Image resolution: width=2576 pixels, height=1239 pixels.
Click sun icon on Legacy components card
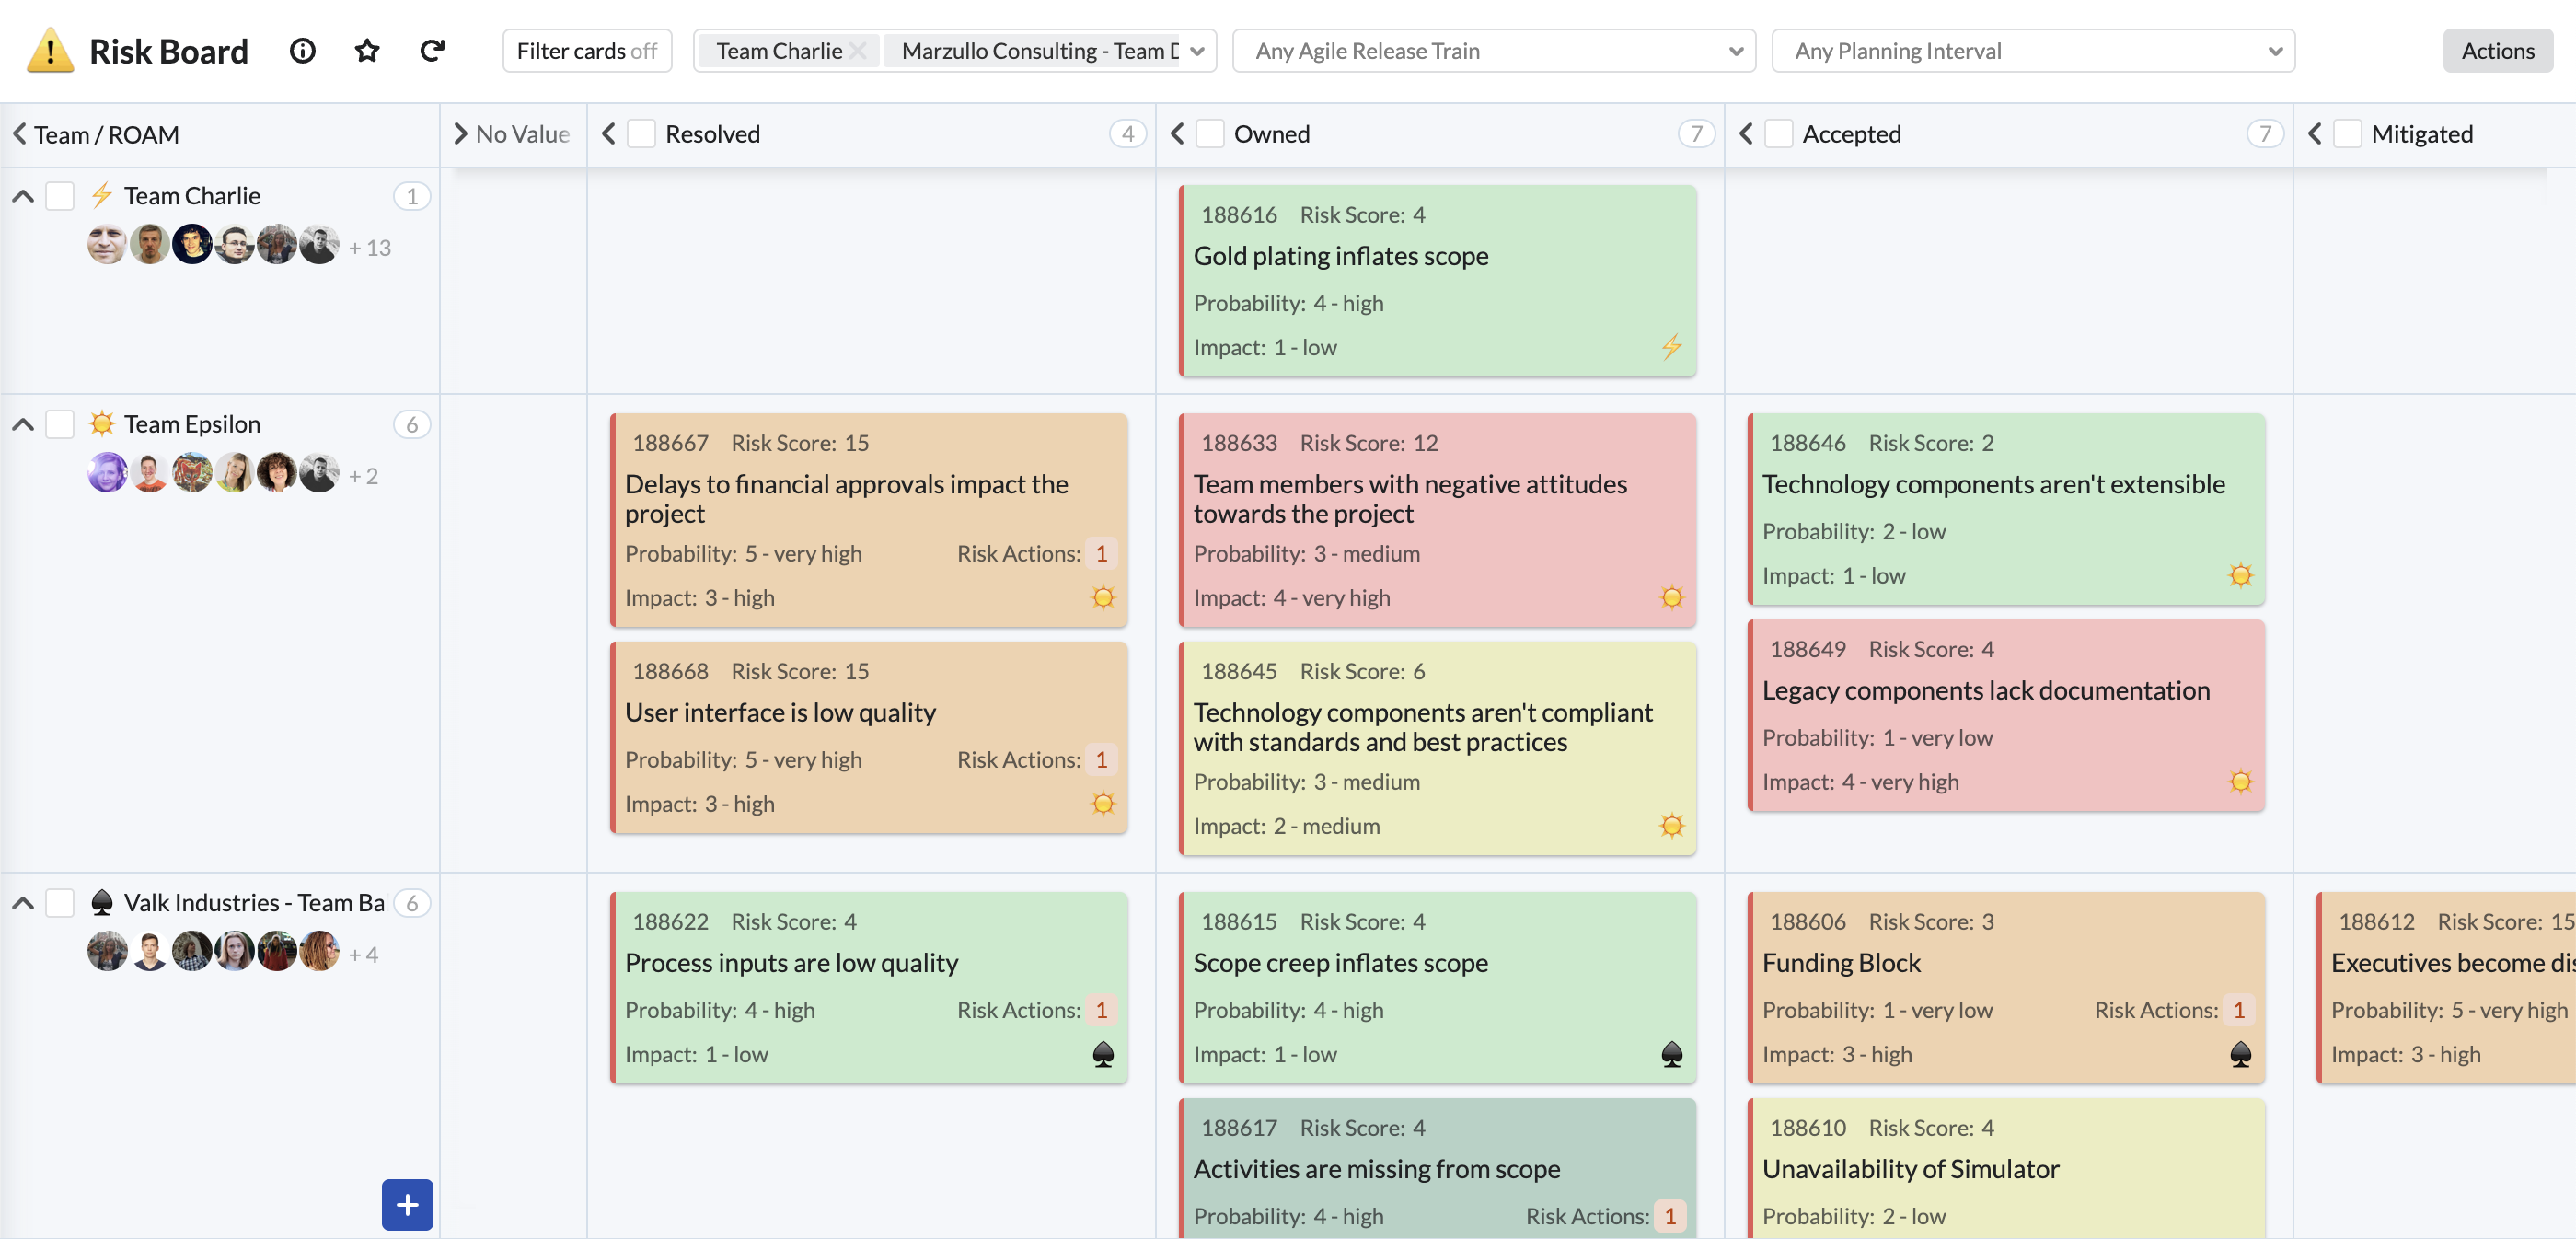click(x=2240, y=781)
